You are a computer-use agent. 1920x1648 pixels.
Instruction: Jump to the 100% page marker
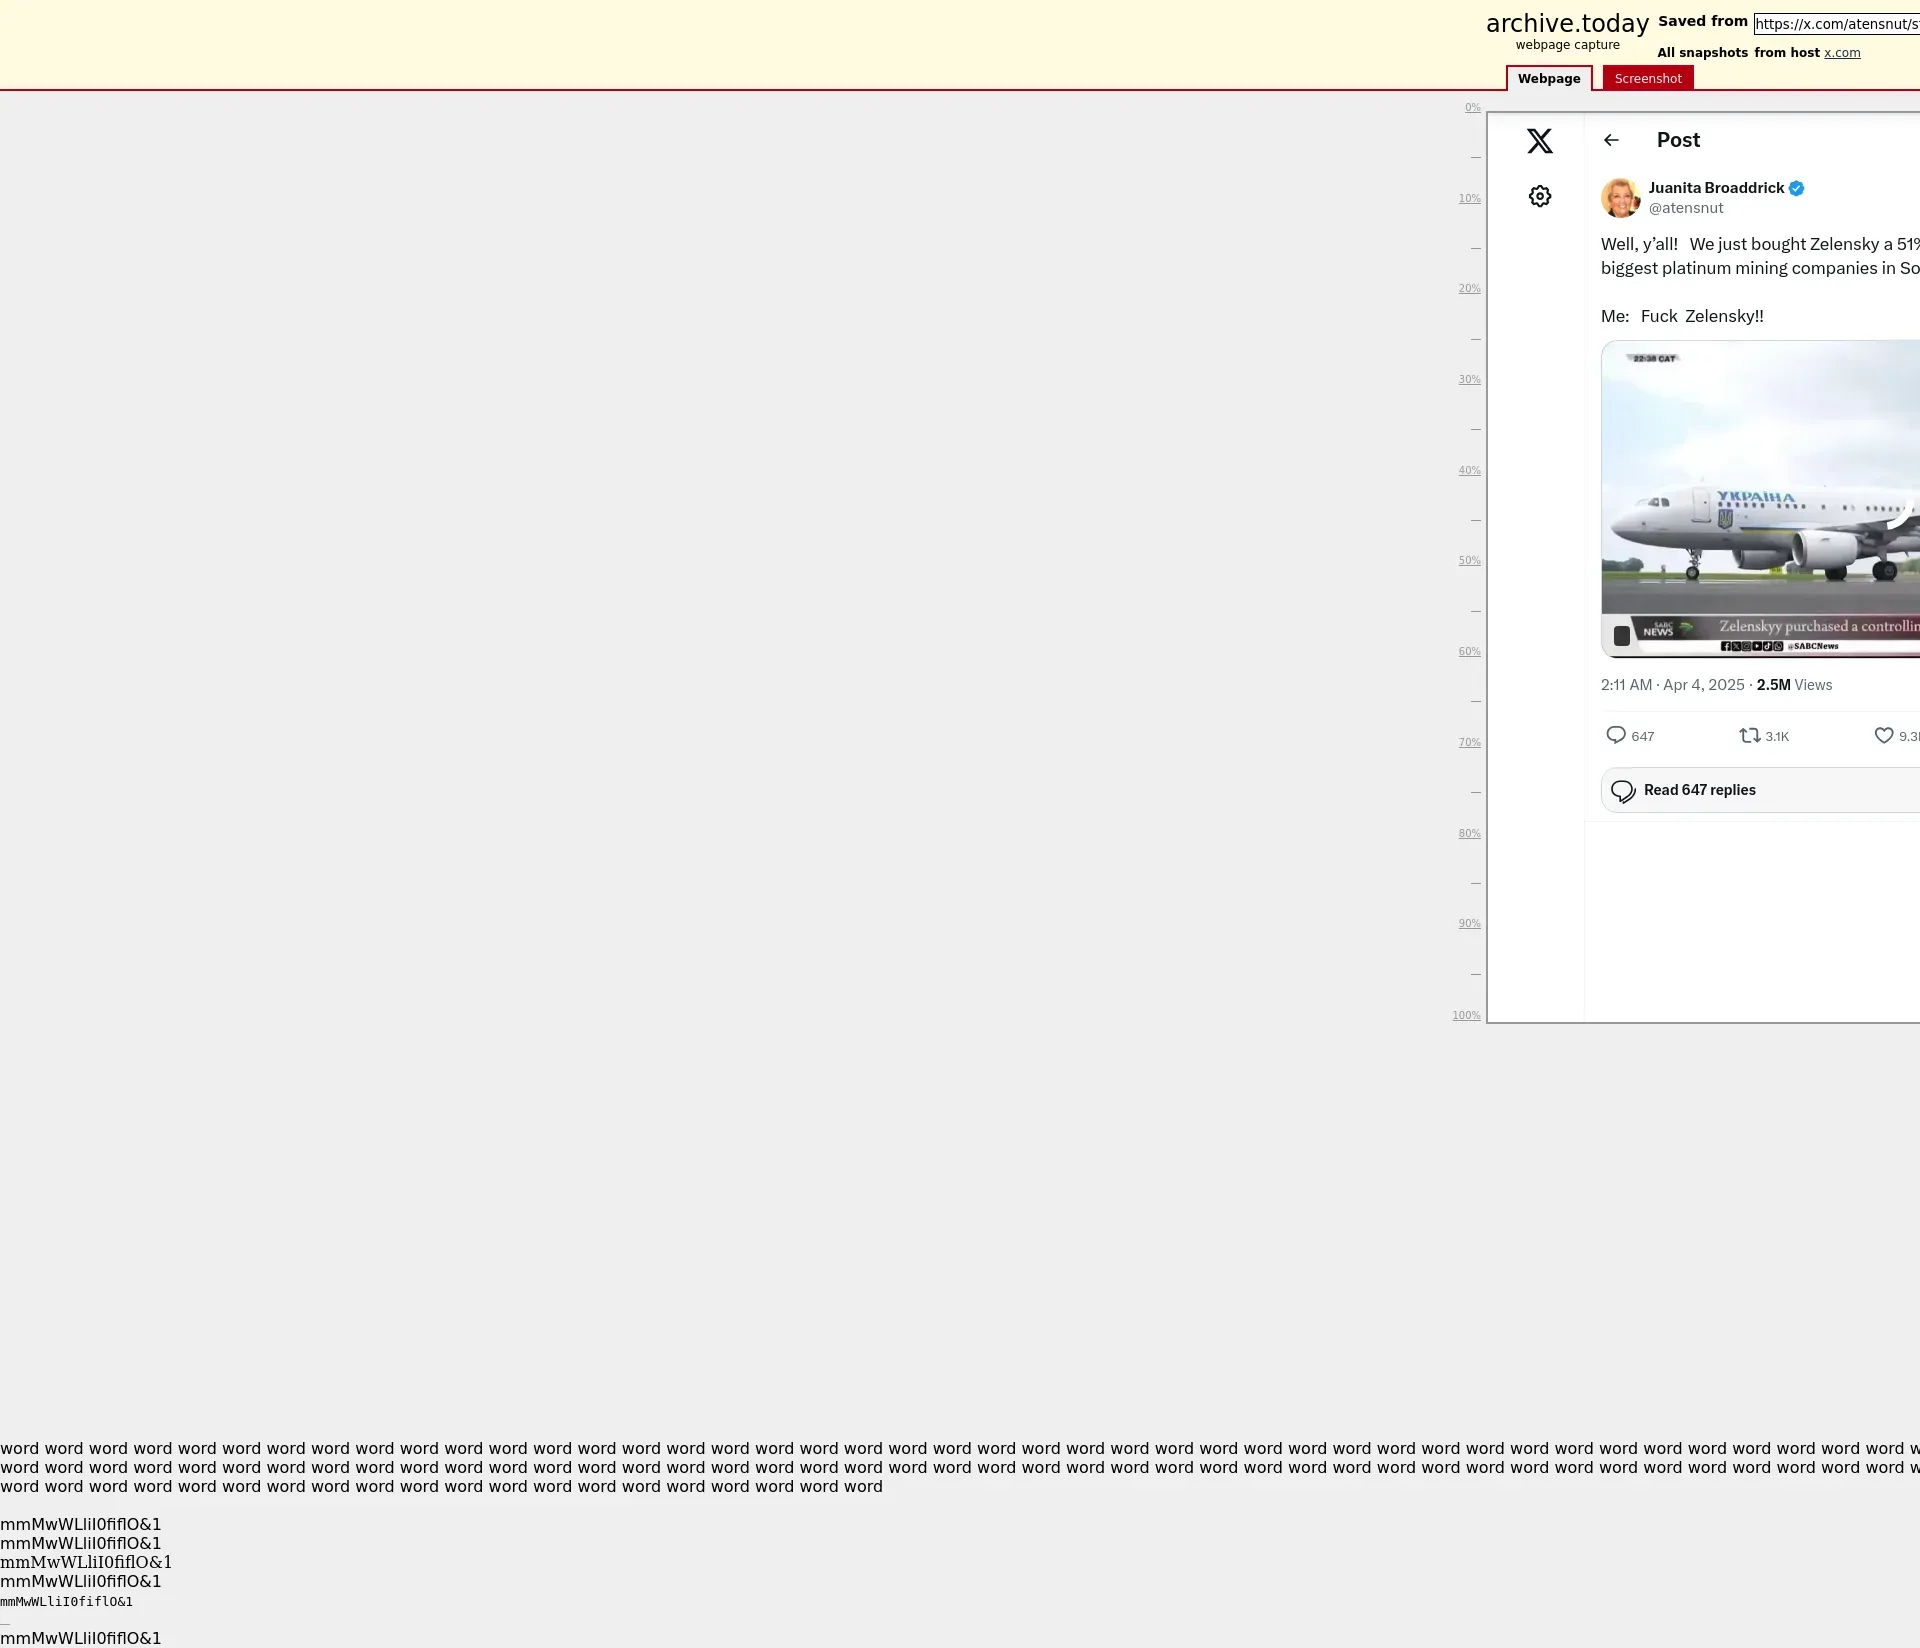(x=1466, y=1015)
